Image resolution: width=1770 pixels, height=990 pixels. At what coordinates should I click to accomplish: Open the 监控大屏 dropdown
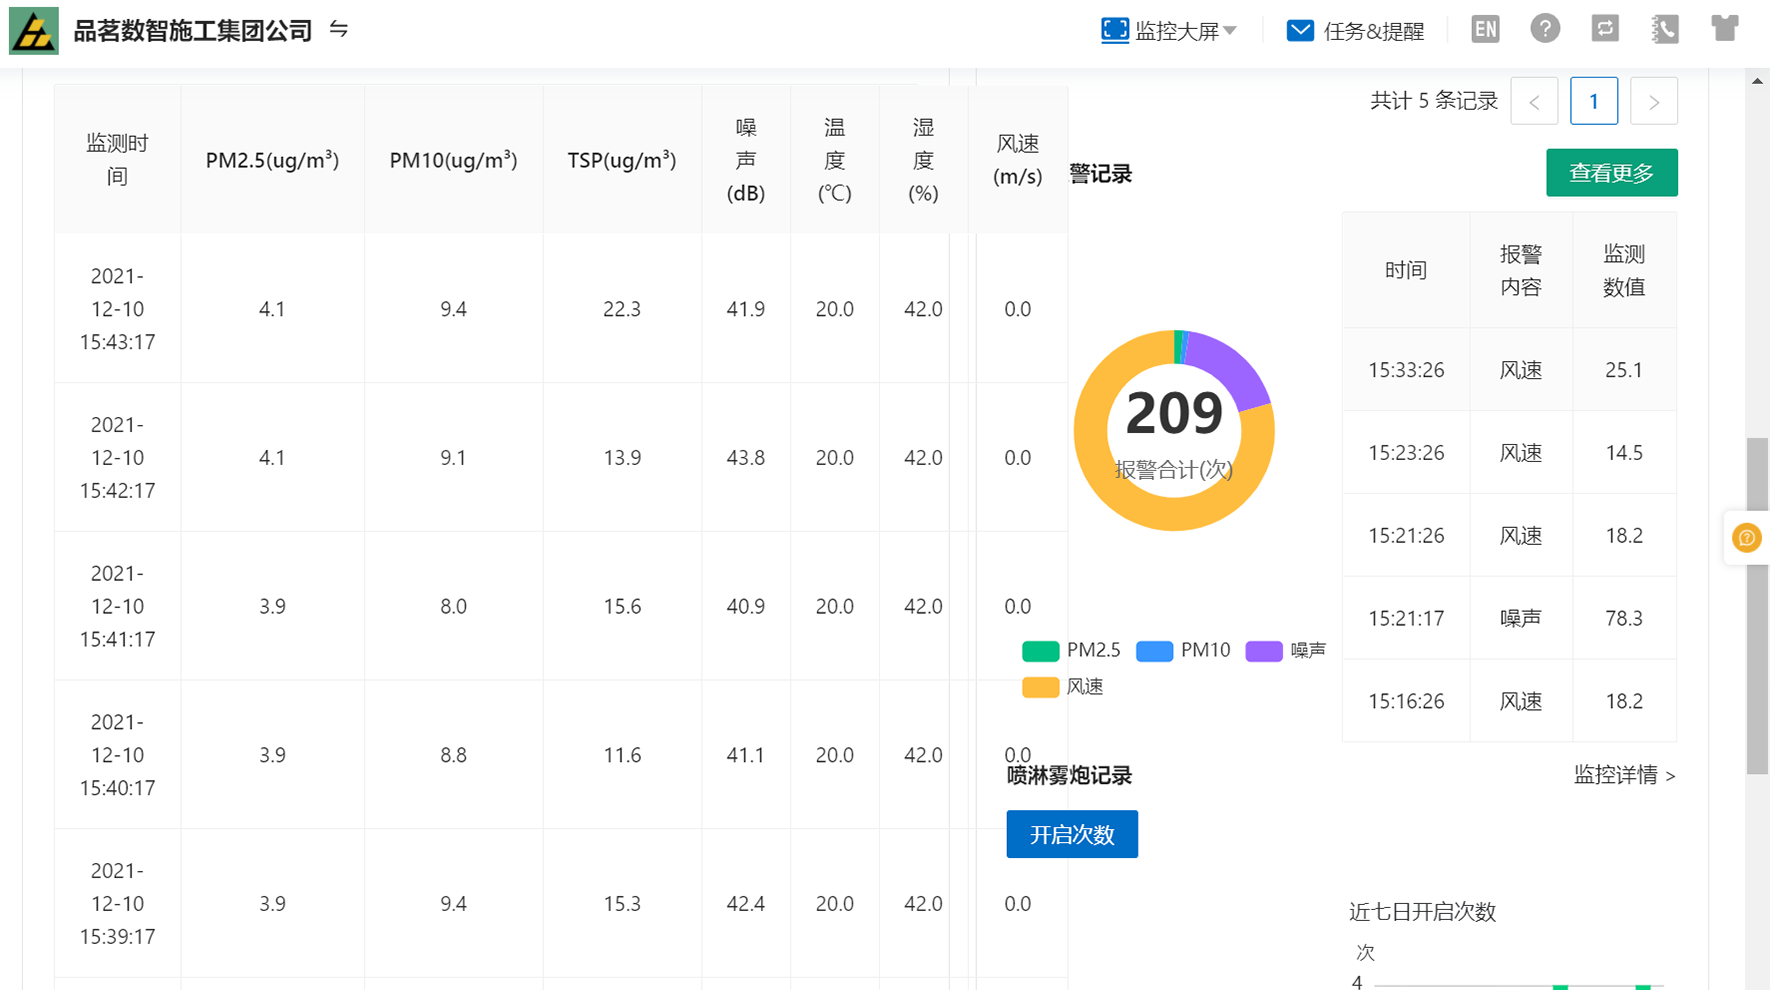coord(1168,31)
